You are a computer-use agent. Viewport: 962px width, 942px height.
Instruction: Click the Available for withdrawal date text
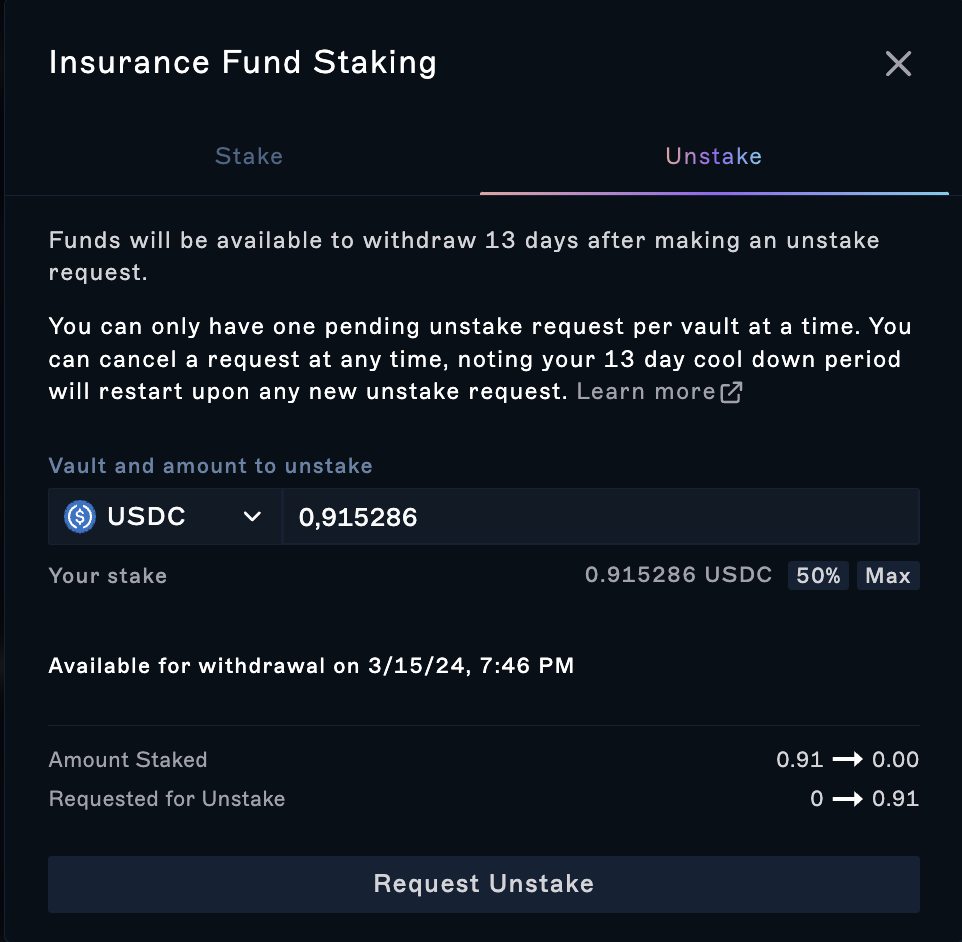click(311, 666)
